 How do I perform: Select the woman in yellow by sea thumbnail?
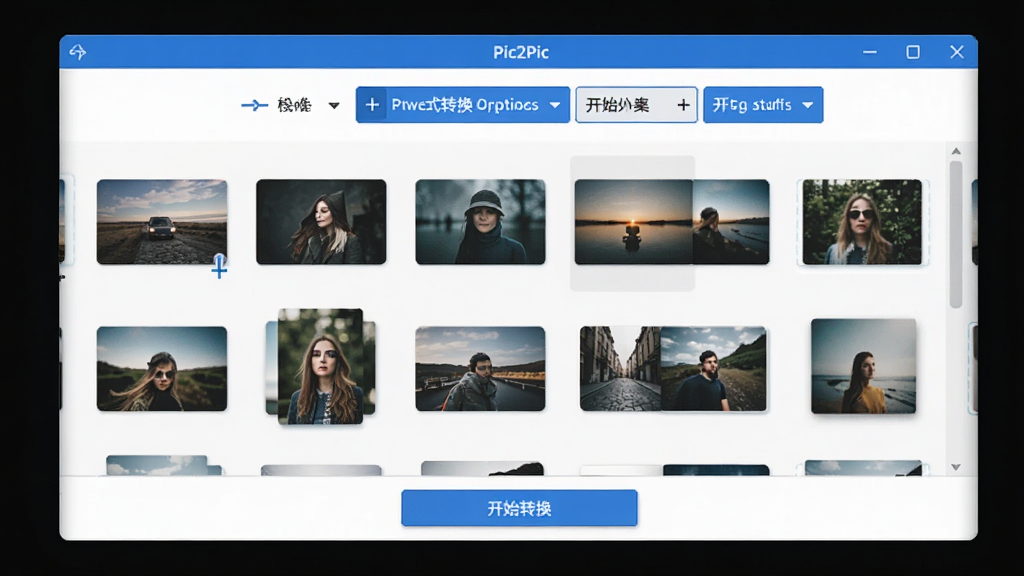coord(863,366)
